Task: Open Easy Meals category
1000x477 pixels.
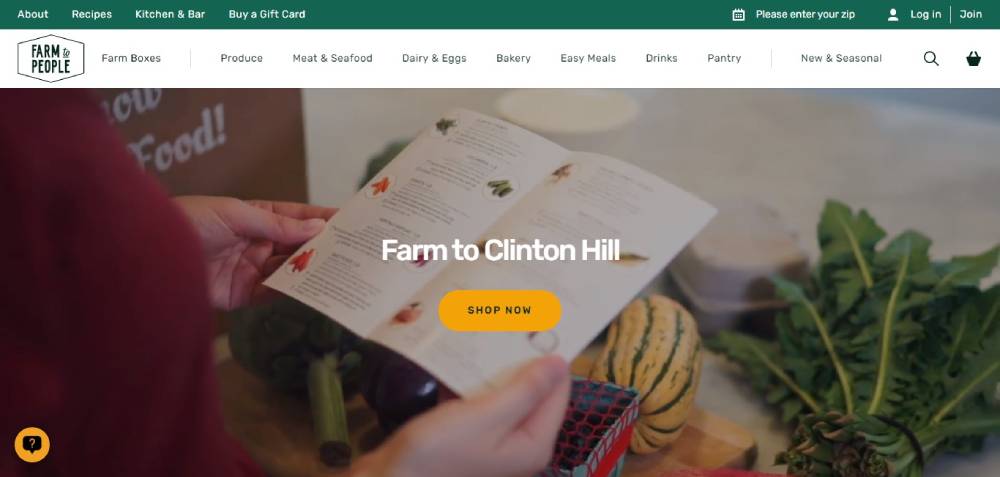Action: point(588,58)
